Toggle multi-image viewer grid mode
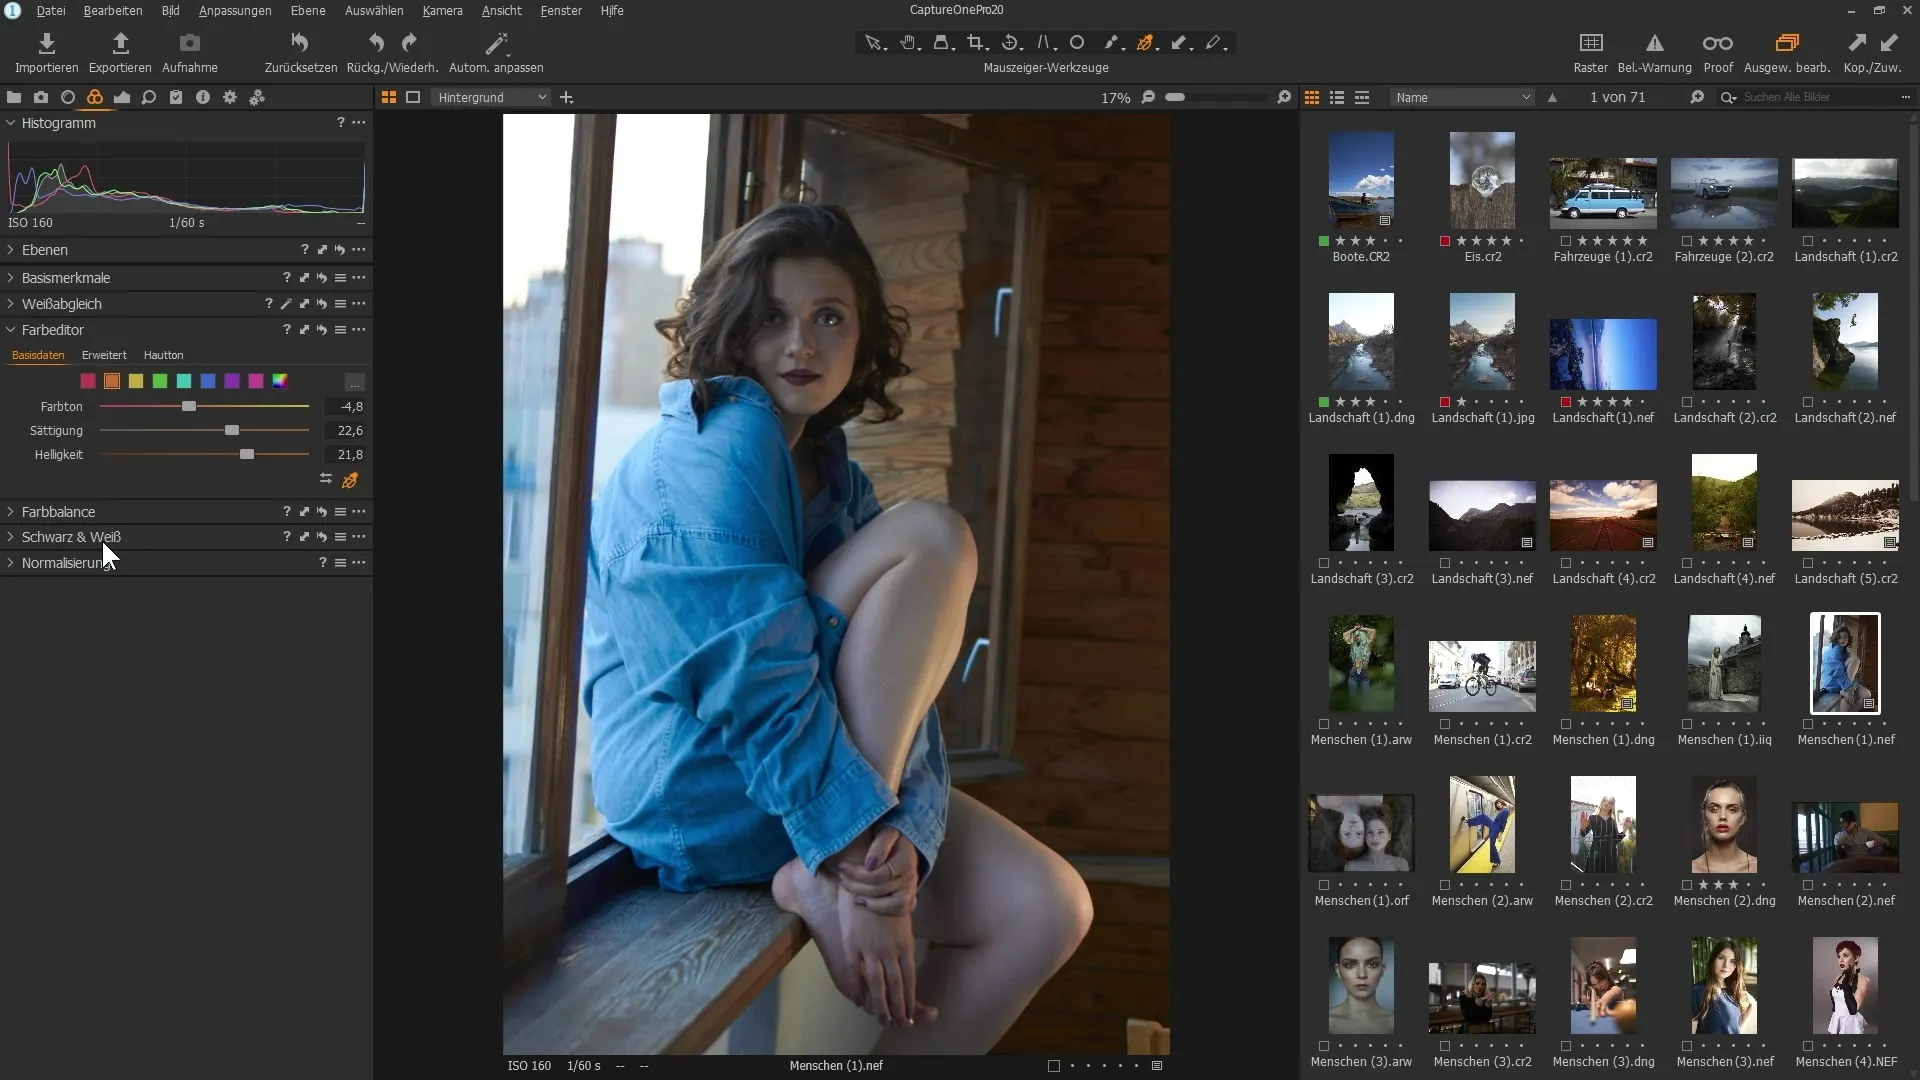Viewport: 1920px width, 1080px height. coord(389,97)
